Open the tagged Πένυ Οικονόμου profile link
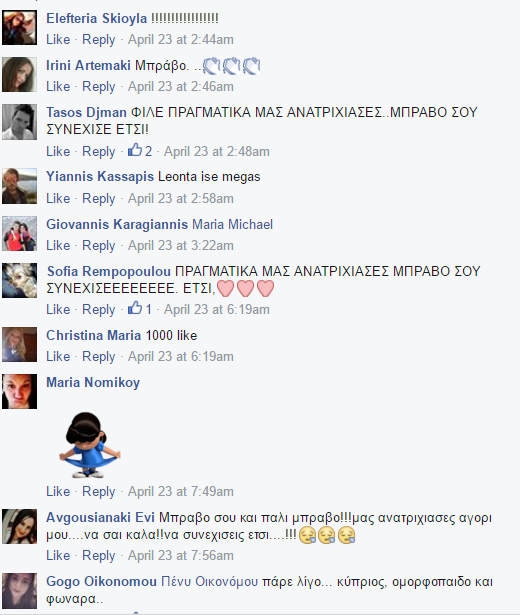This screenshot has height=615, width=520. 210,582
